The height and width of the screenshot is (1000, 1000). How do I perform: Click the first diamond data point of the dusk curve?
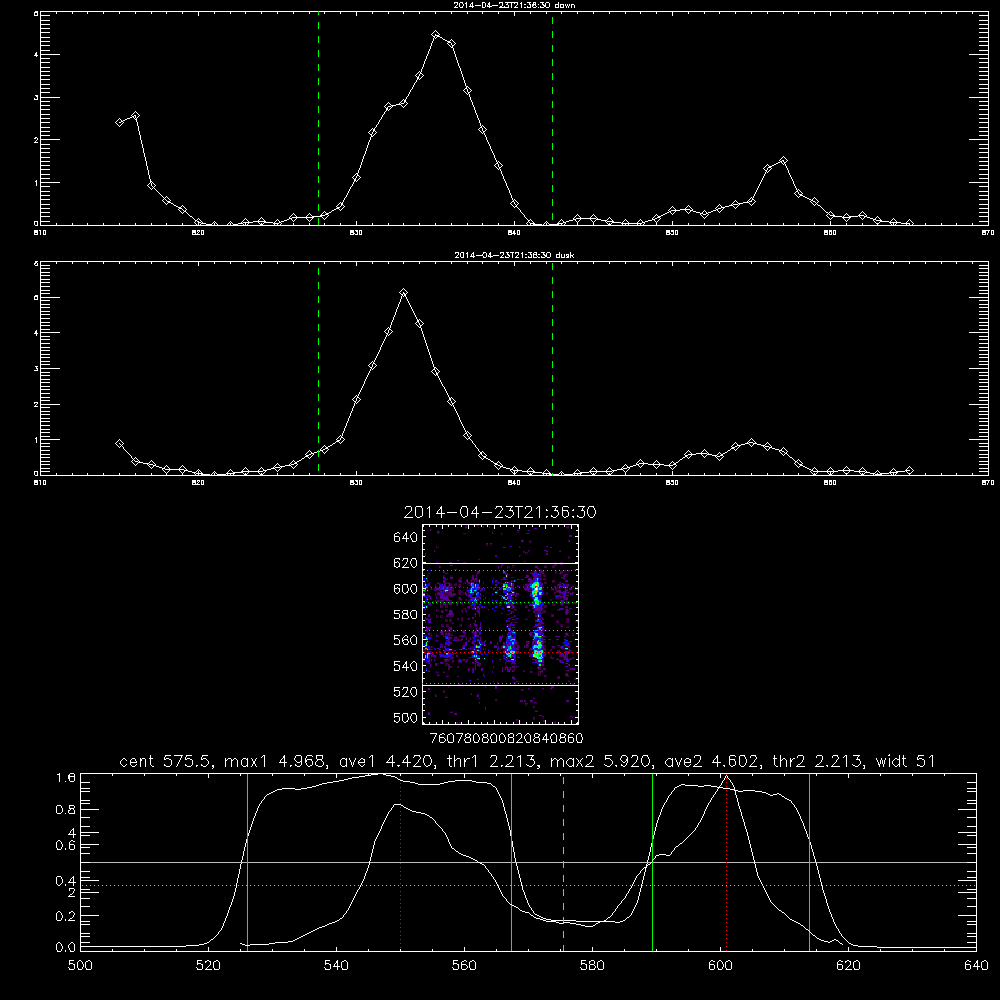119,444
